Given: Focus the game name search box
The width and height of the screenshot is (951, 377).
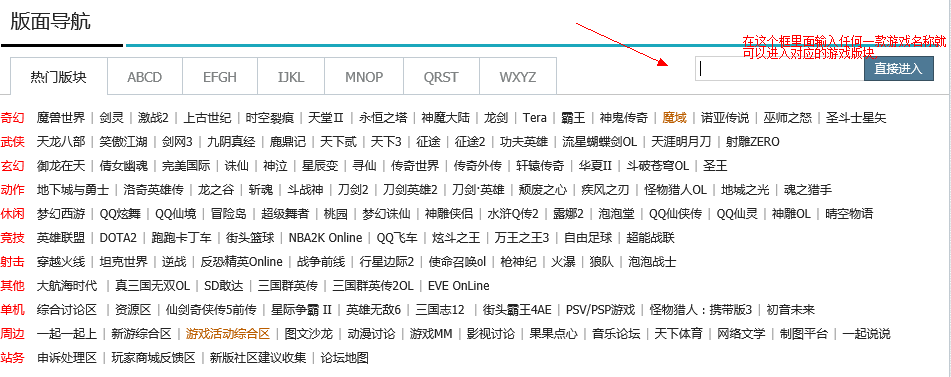Looking at the screenshot, I should click(780, 69).
